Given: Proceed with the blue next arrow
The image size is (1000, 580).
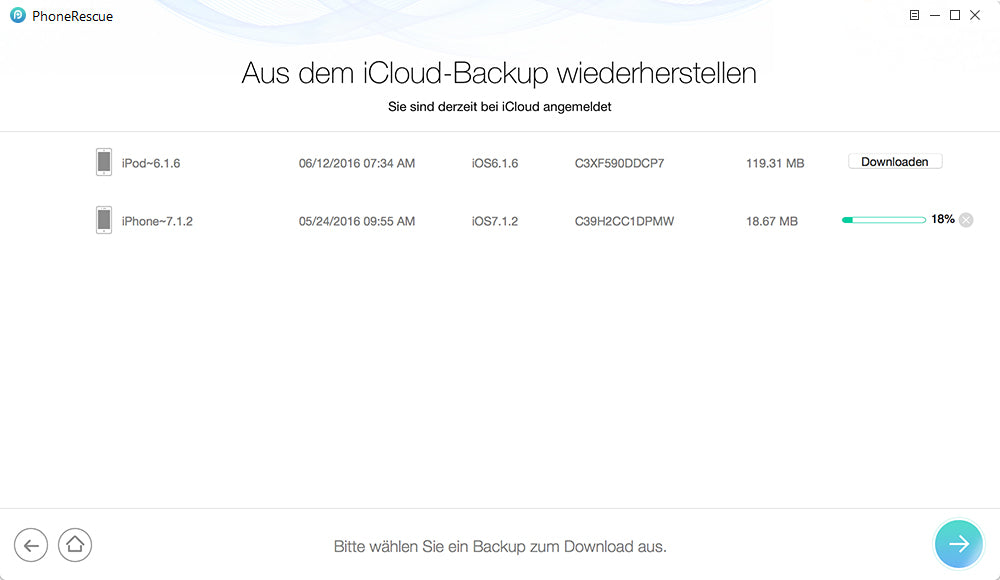Looking at the screenshot, I should point(958,544).
